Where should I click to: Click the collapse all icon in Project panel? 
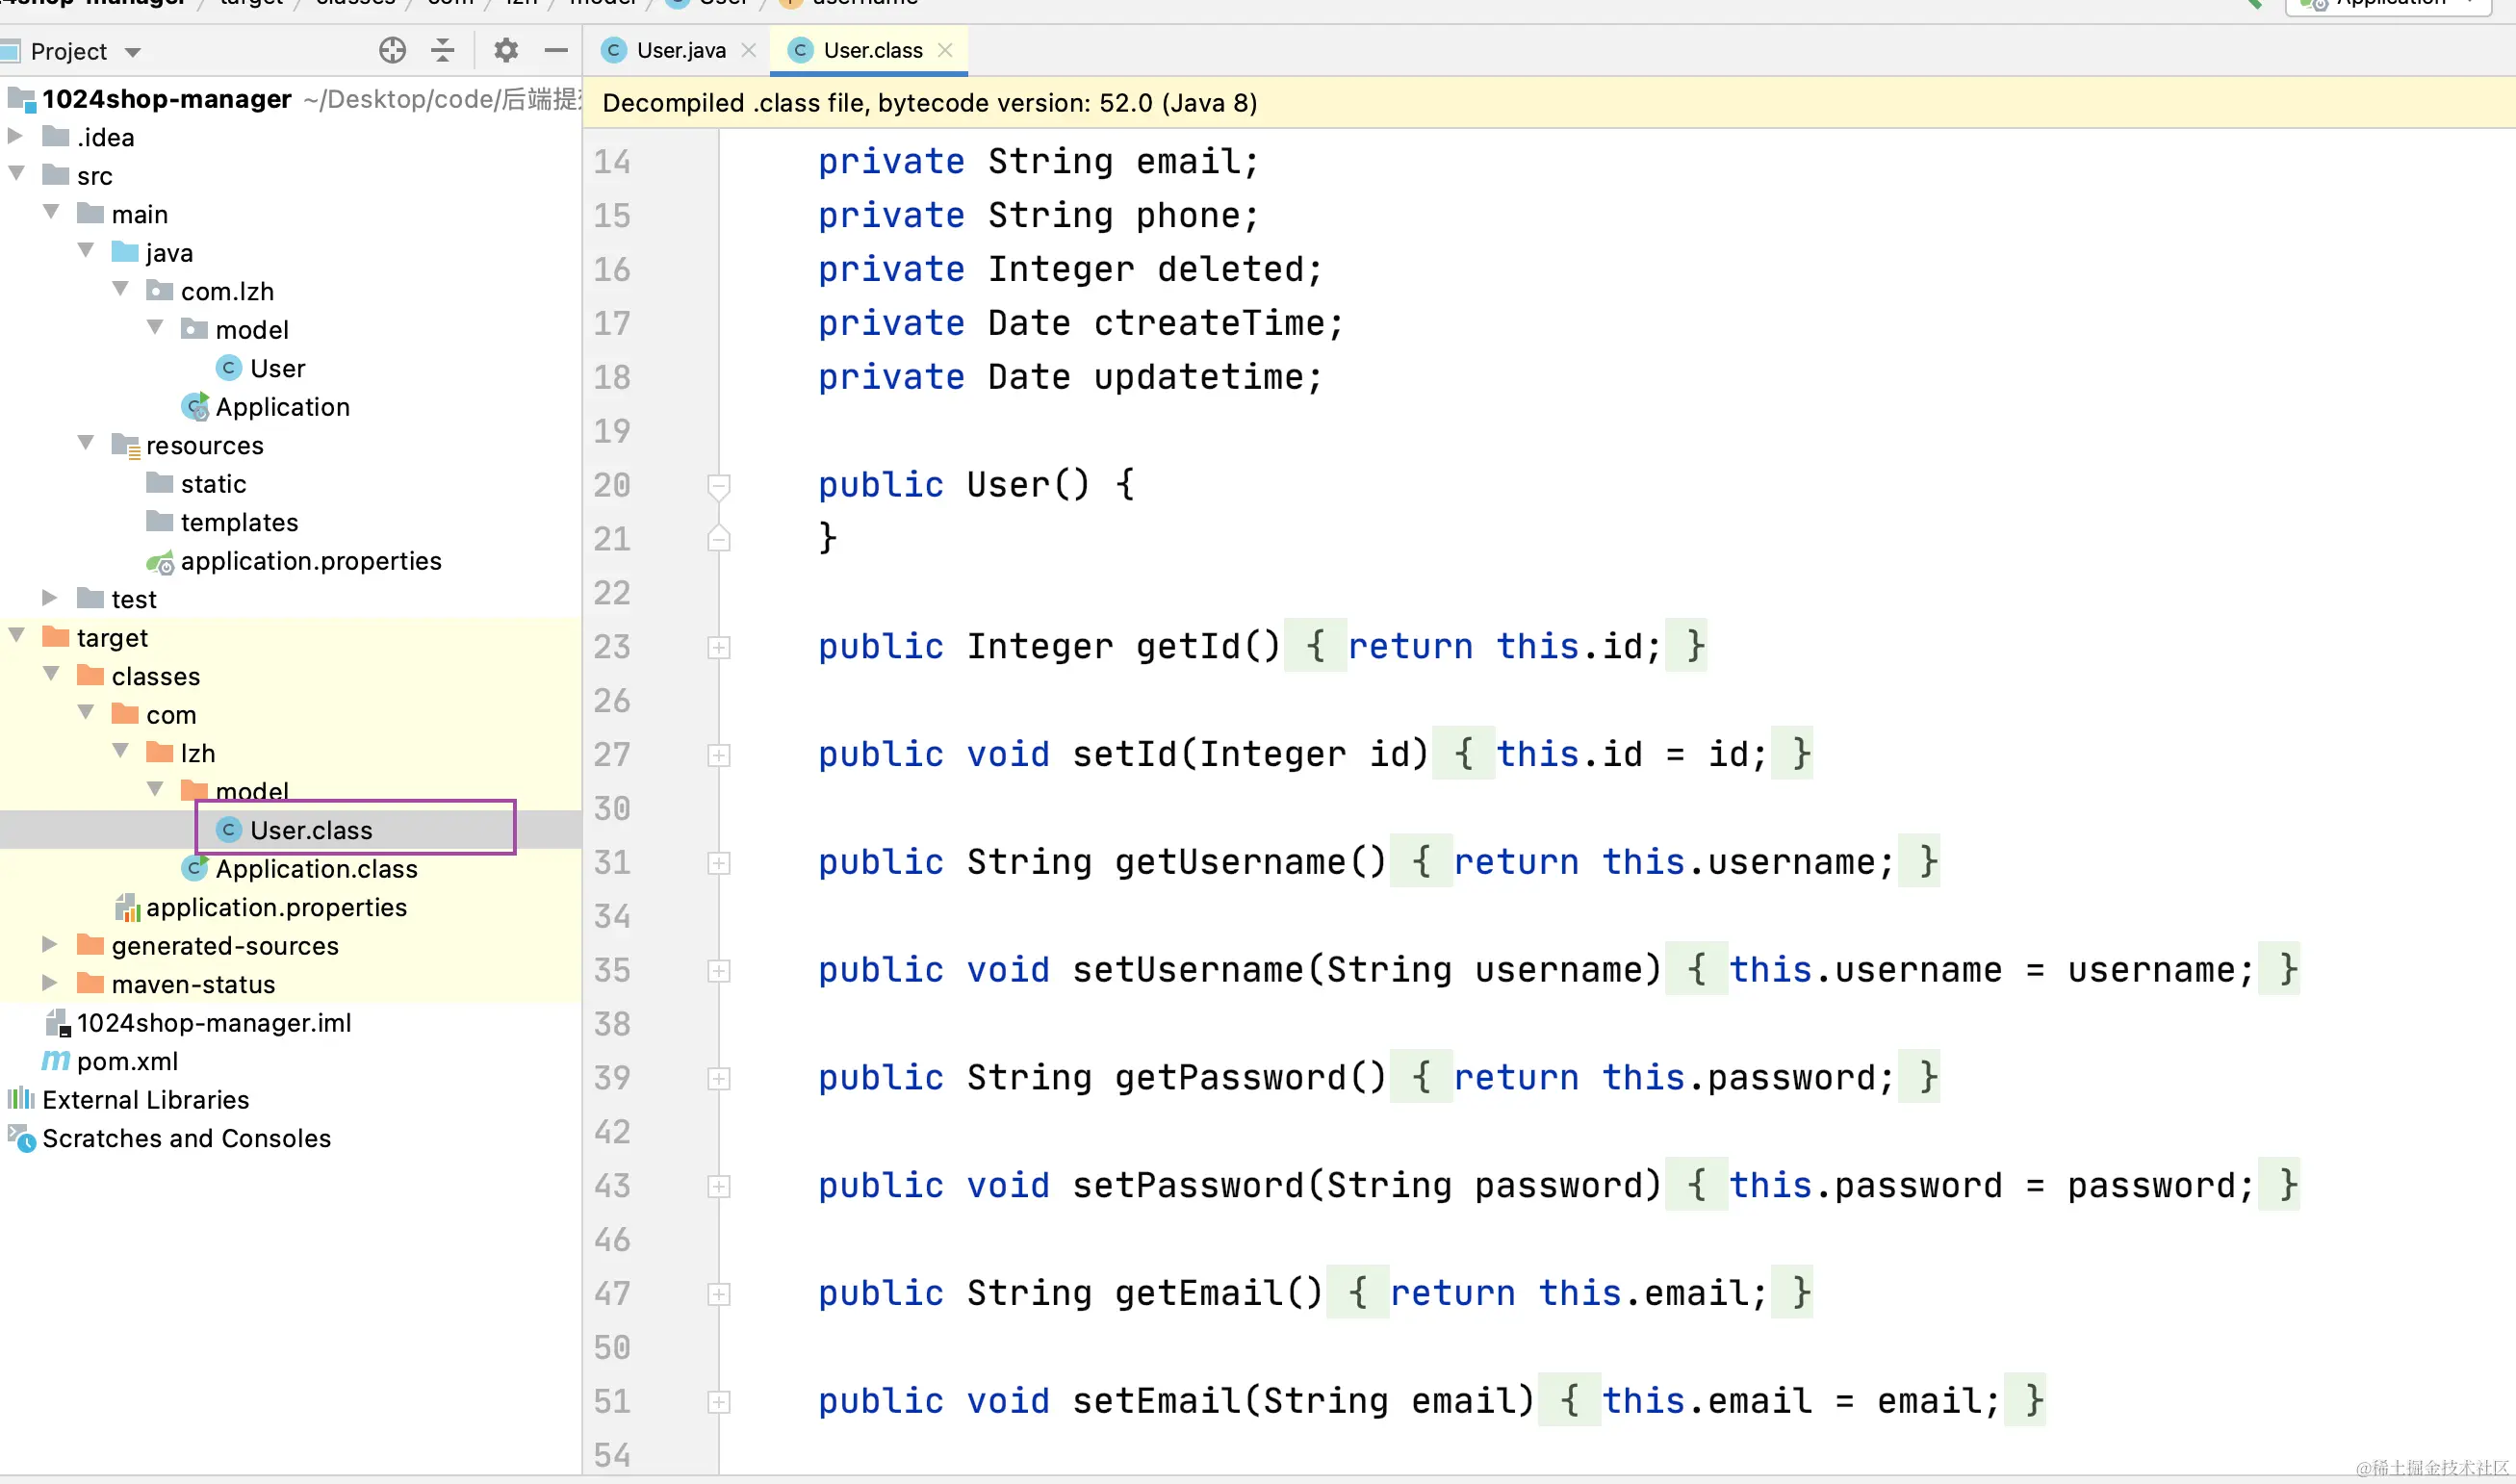tap(443, 50)
